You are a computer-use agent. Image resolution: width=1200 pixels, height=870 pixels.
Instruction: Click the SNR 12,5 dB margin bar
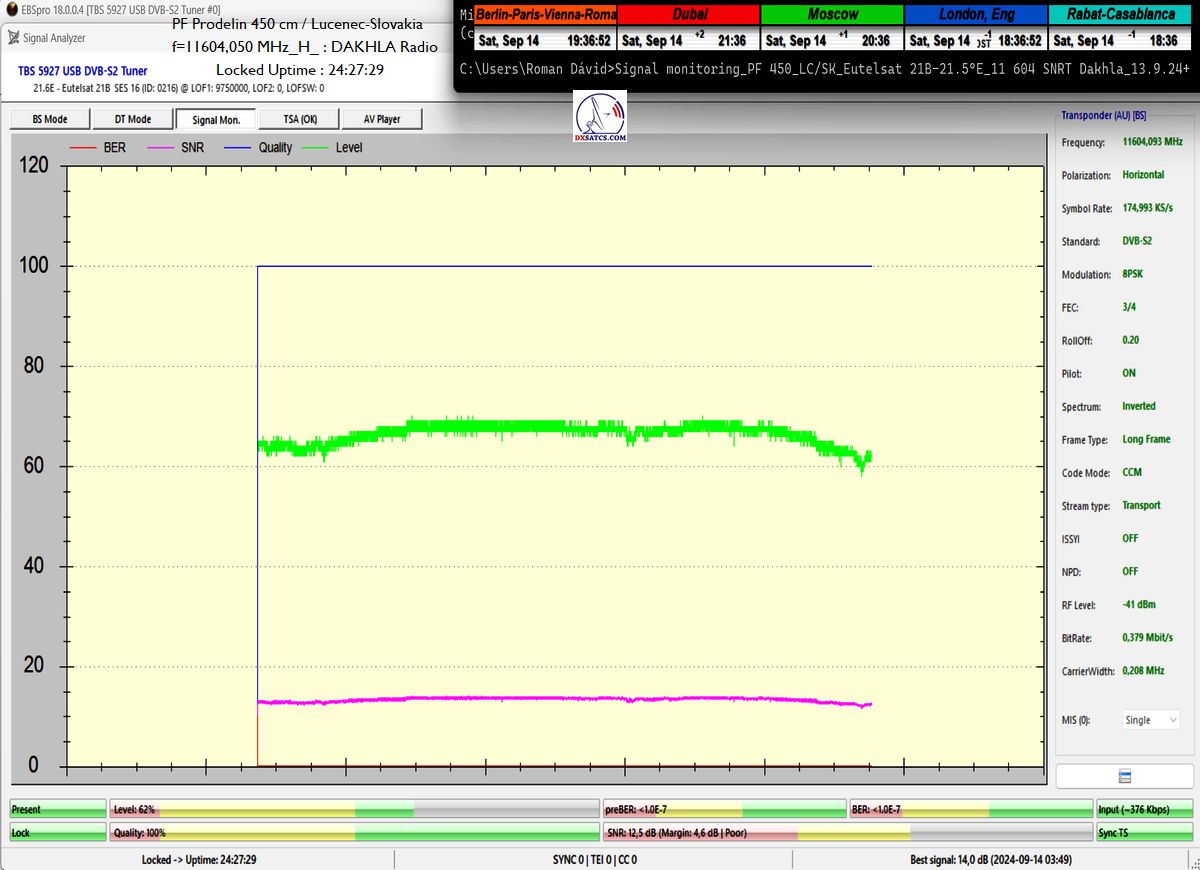coord(846,832)
